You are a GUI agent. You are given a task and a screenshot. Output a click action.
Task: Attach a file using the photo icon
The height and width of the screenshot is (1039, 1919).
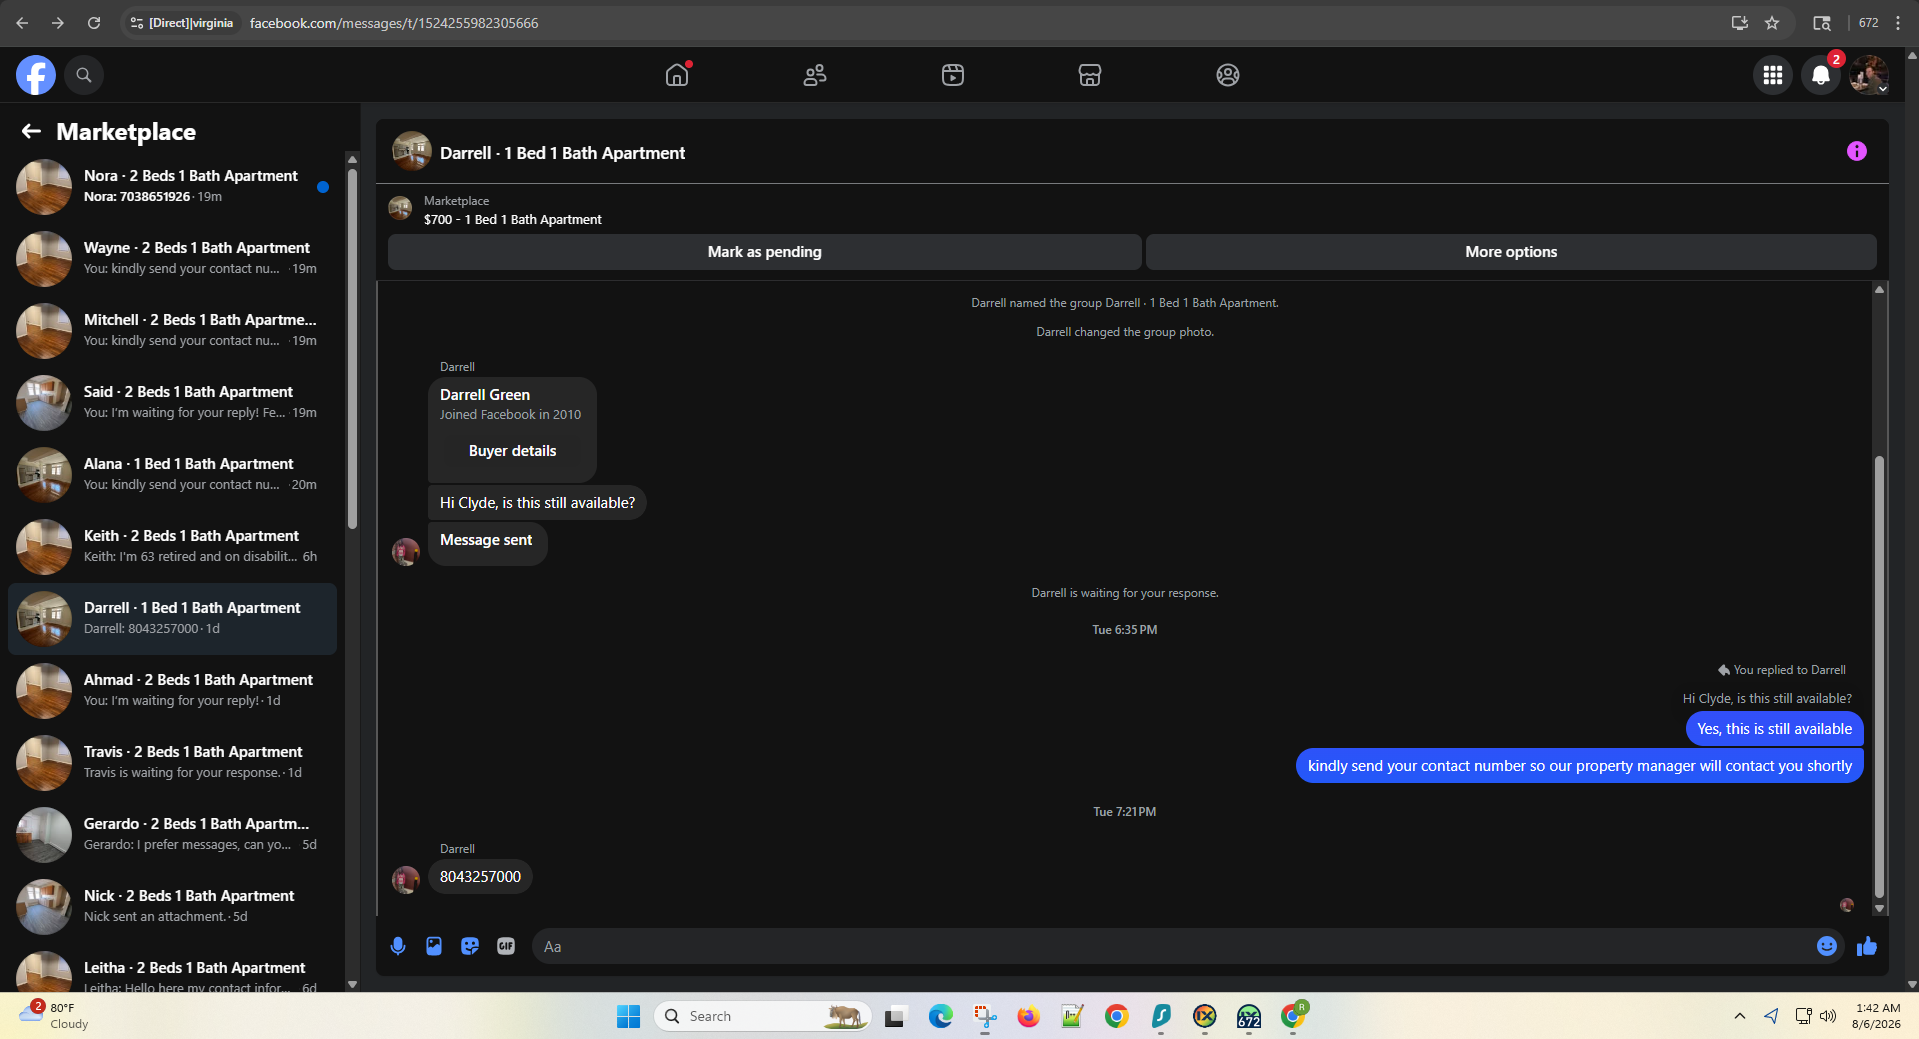pos(434,946)
